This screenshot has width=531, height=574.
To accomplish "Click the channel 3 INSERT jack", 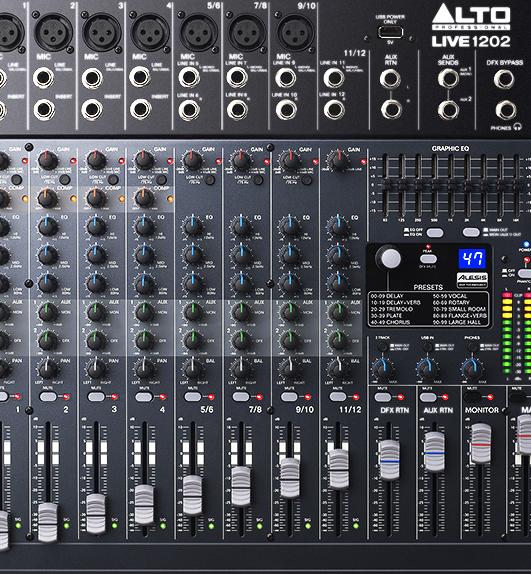I will [92, 109].
